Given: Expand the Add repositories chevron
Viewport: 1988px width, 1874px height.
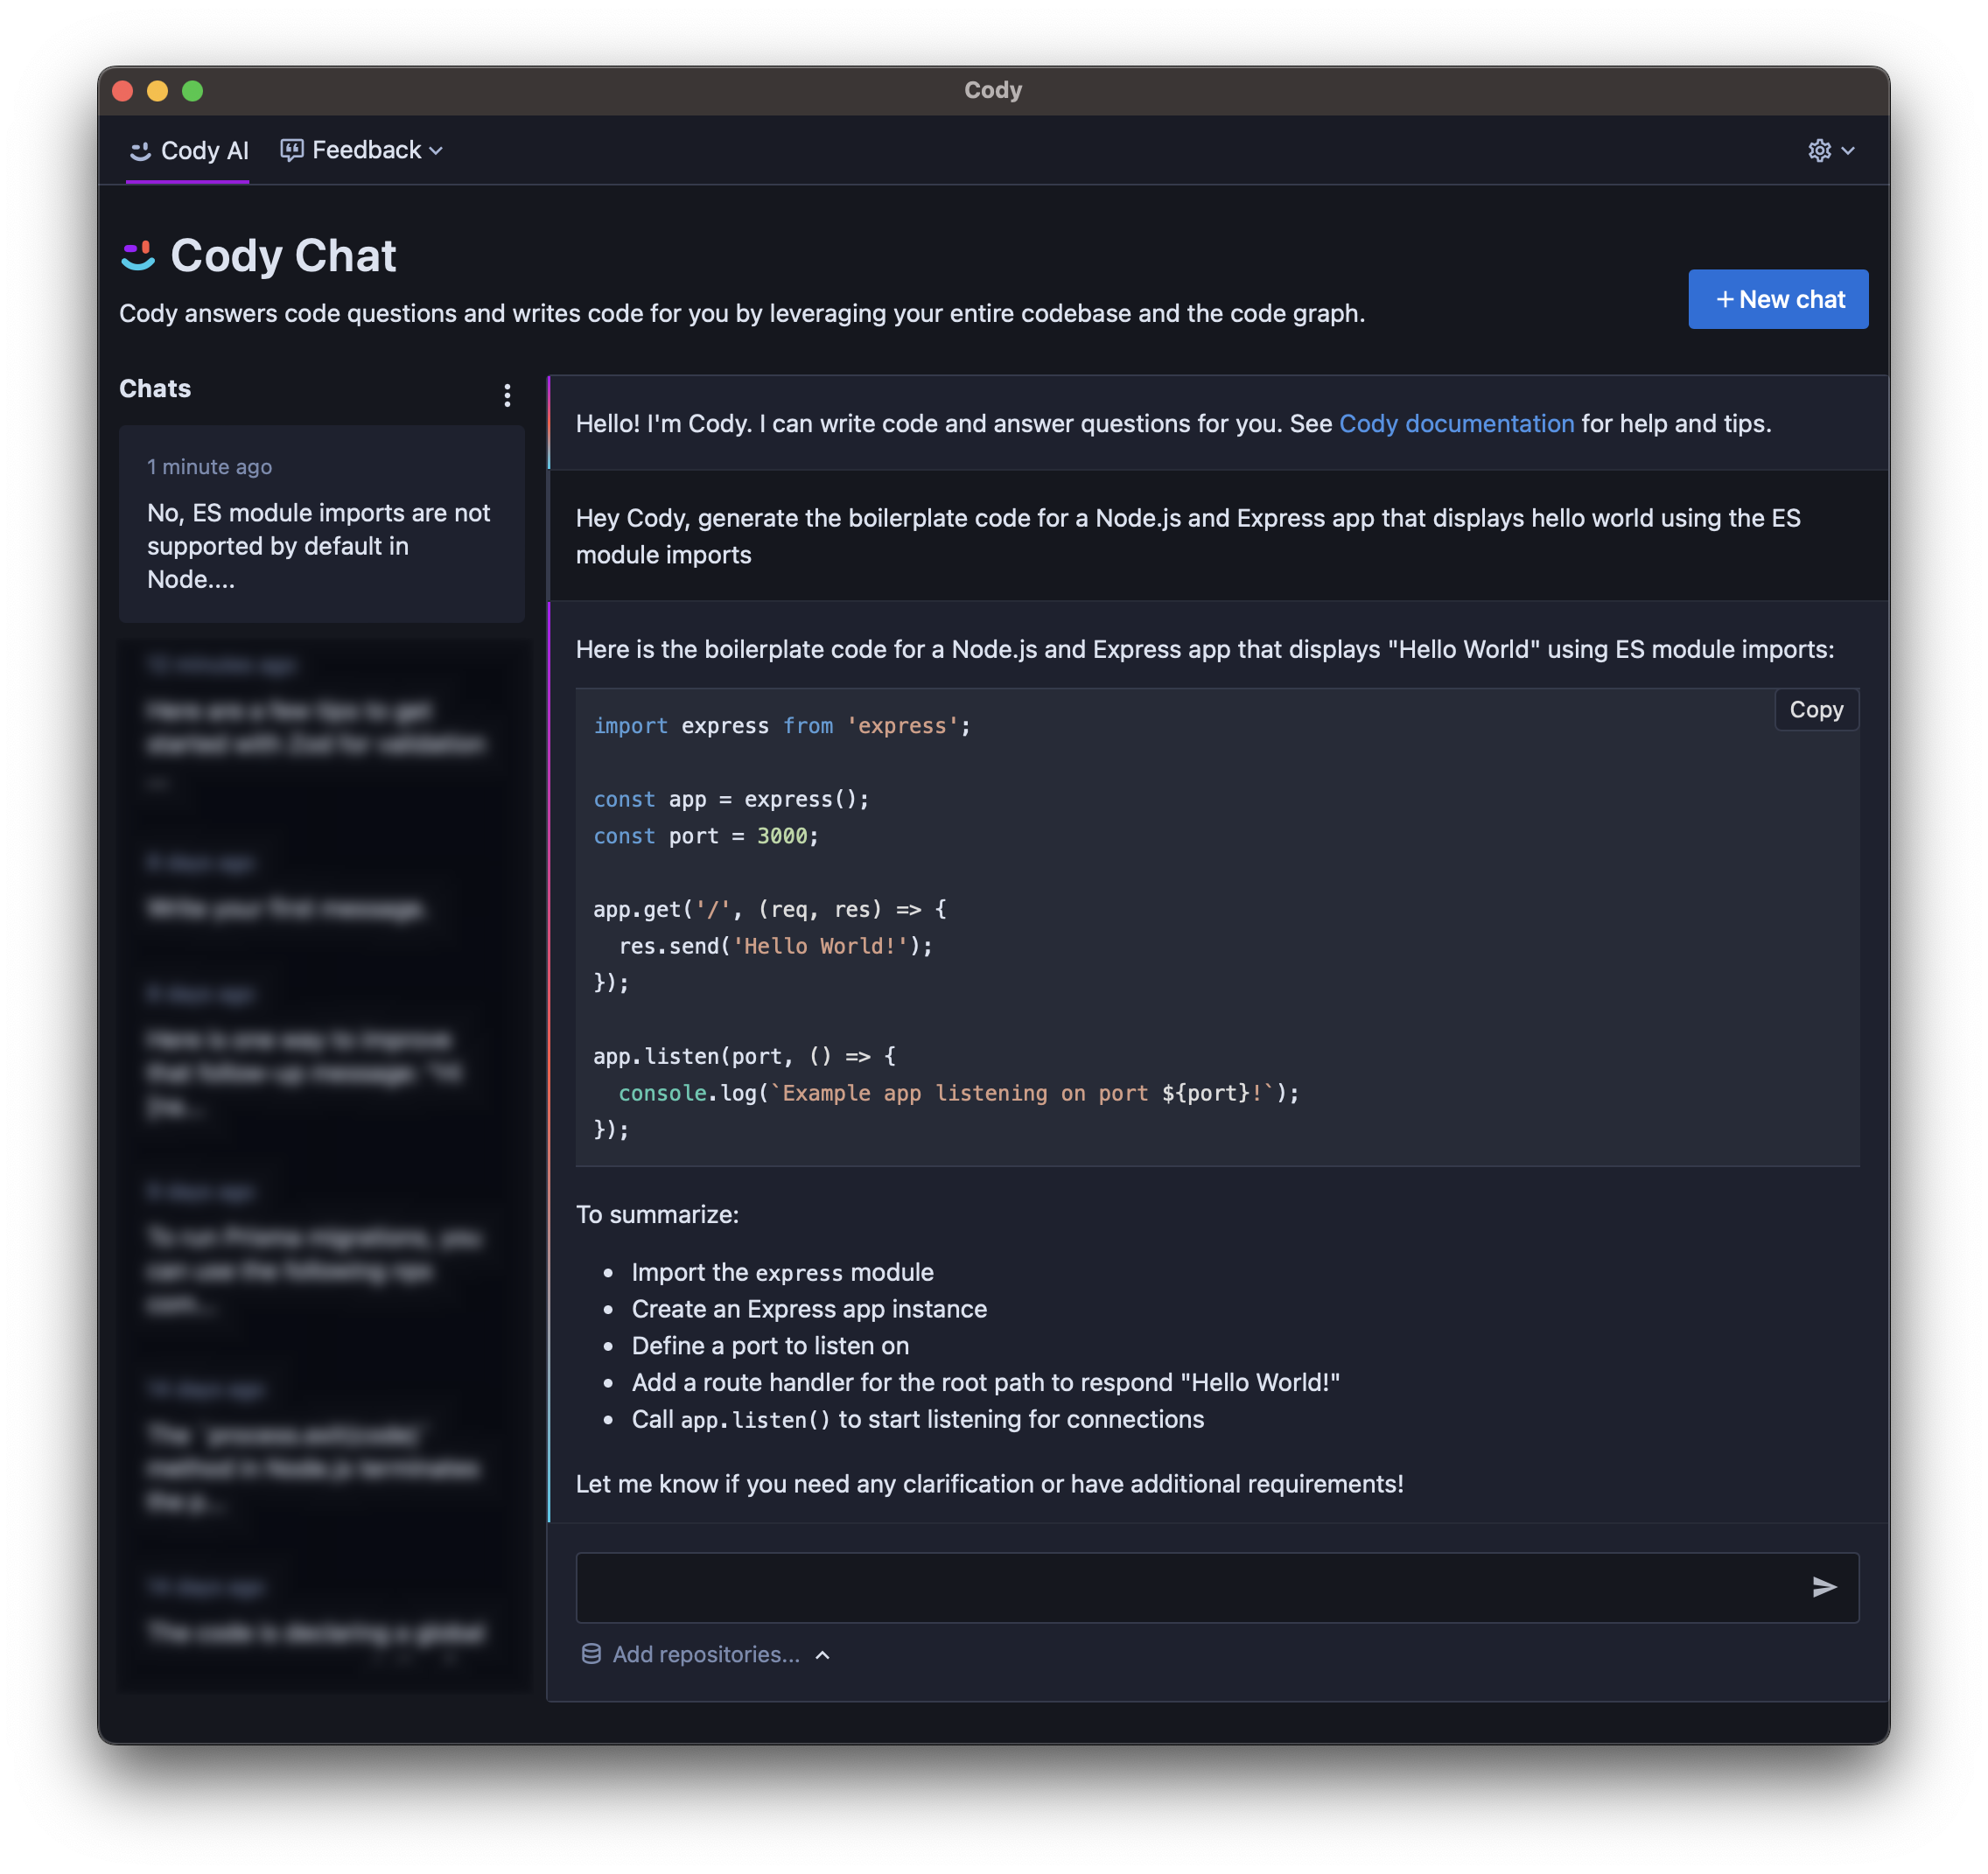Looking at the screenshot, I should [x=823, y=1655].
